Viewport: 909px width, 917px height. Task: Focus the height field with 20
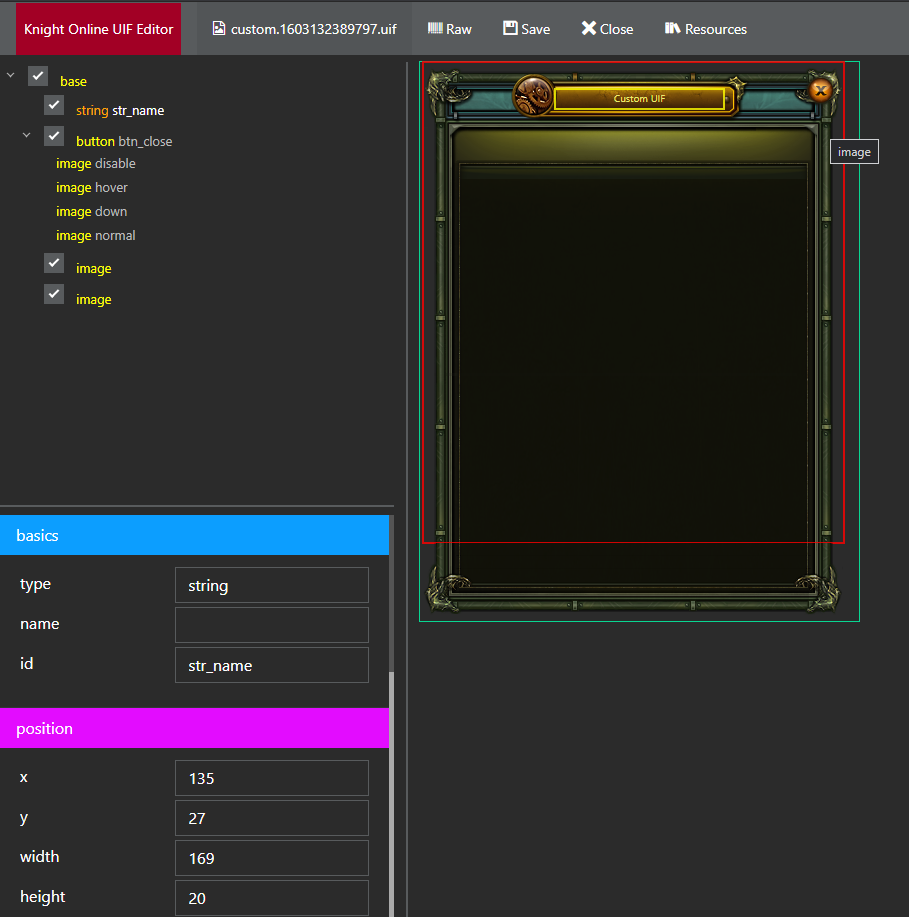tap(272, 898)
